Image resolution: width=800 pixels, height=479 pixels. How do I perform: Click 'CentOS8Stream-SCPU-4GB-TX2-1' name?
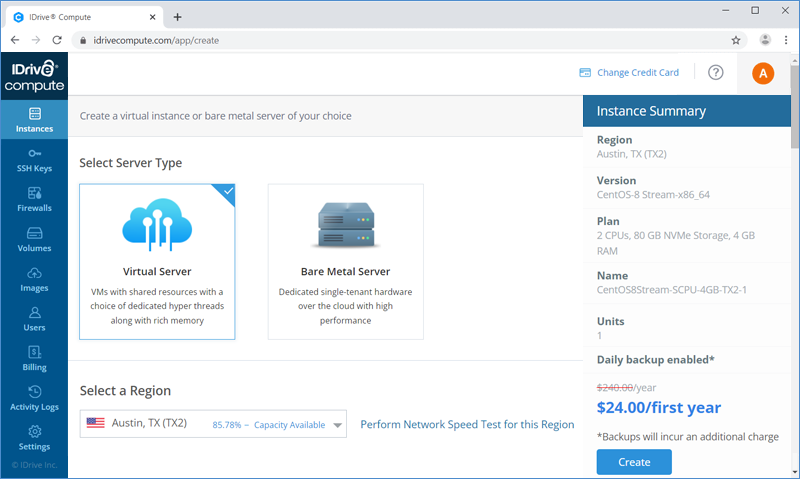pos(672,290)
